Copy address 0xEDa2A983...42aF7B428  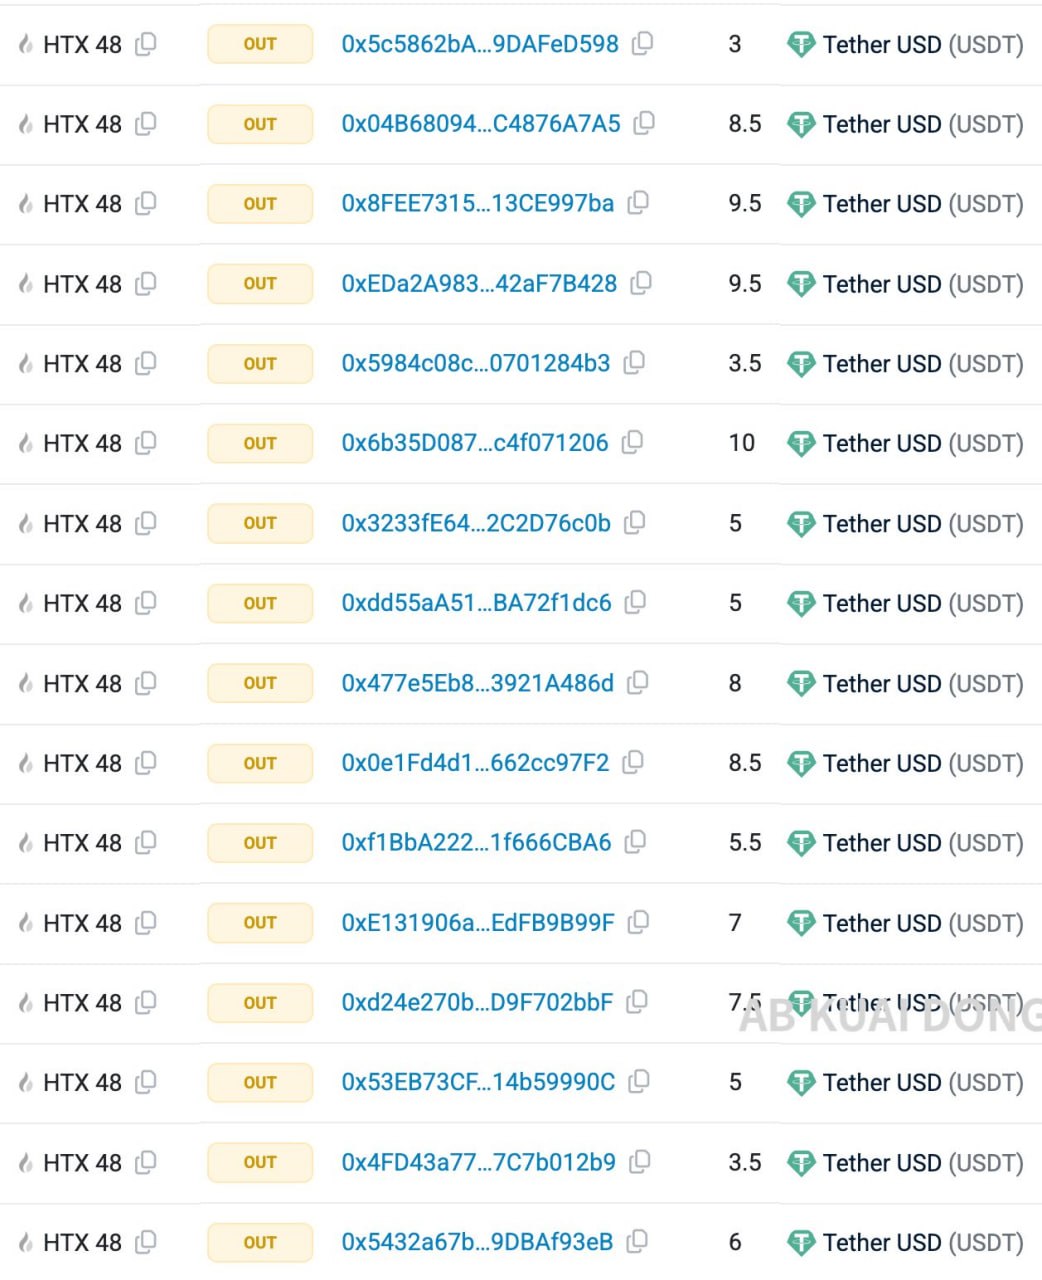641,283
